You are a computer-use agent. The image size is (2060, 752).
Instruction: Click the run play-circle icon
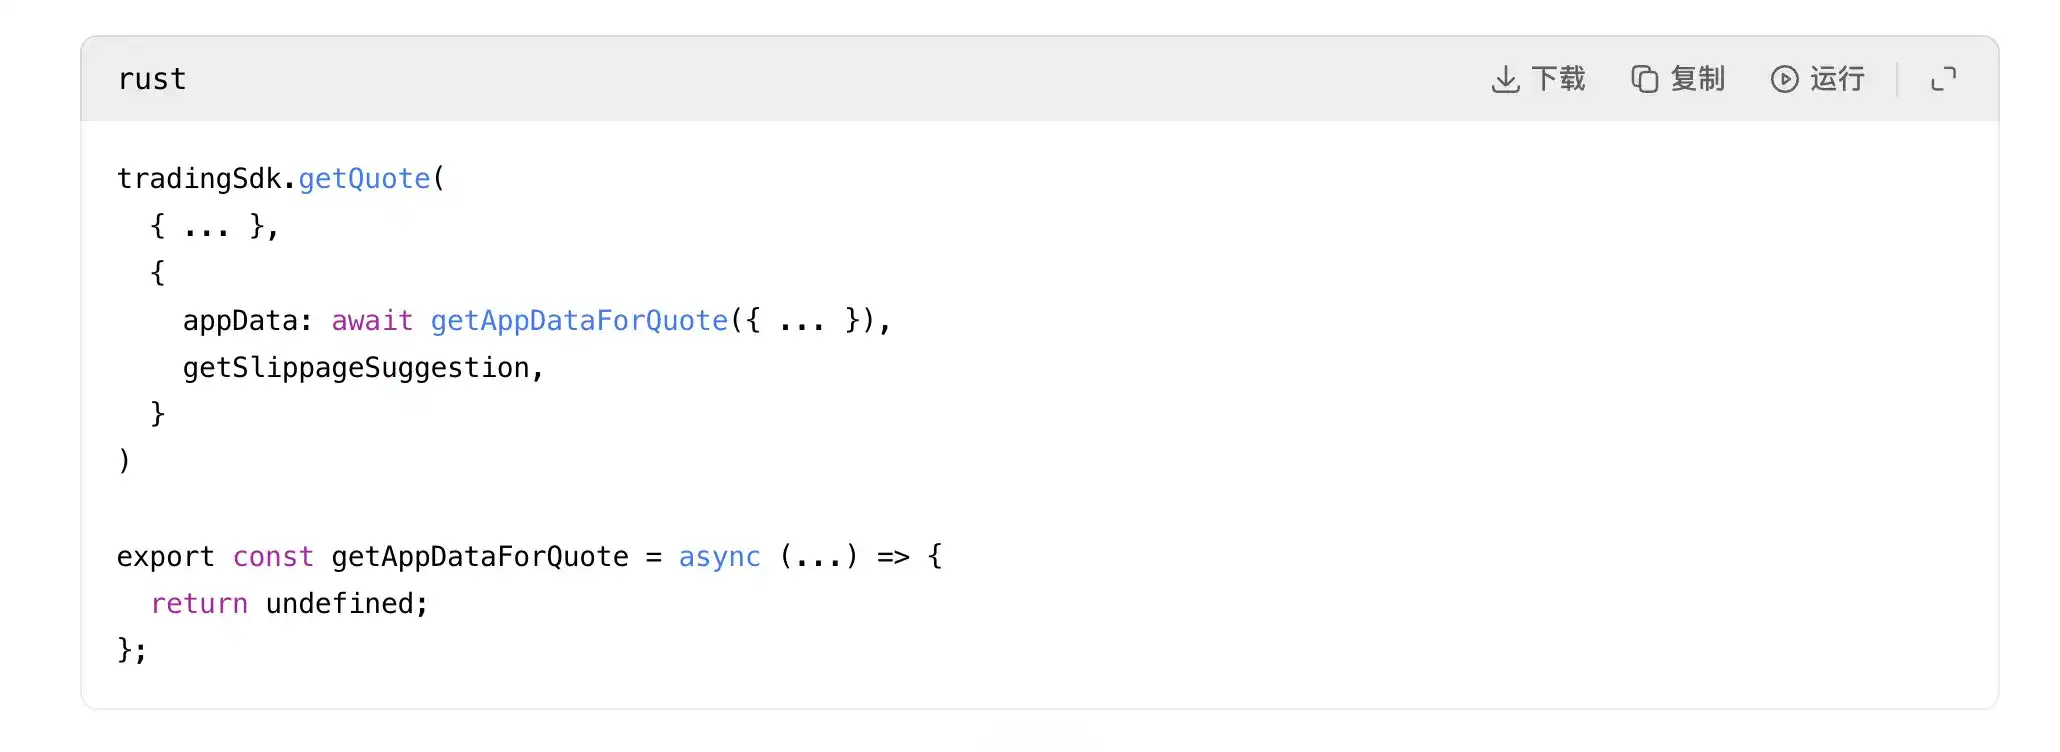[1784, 79]
